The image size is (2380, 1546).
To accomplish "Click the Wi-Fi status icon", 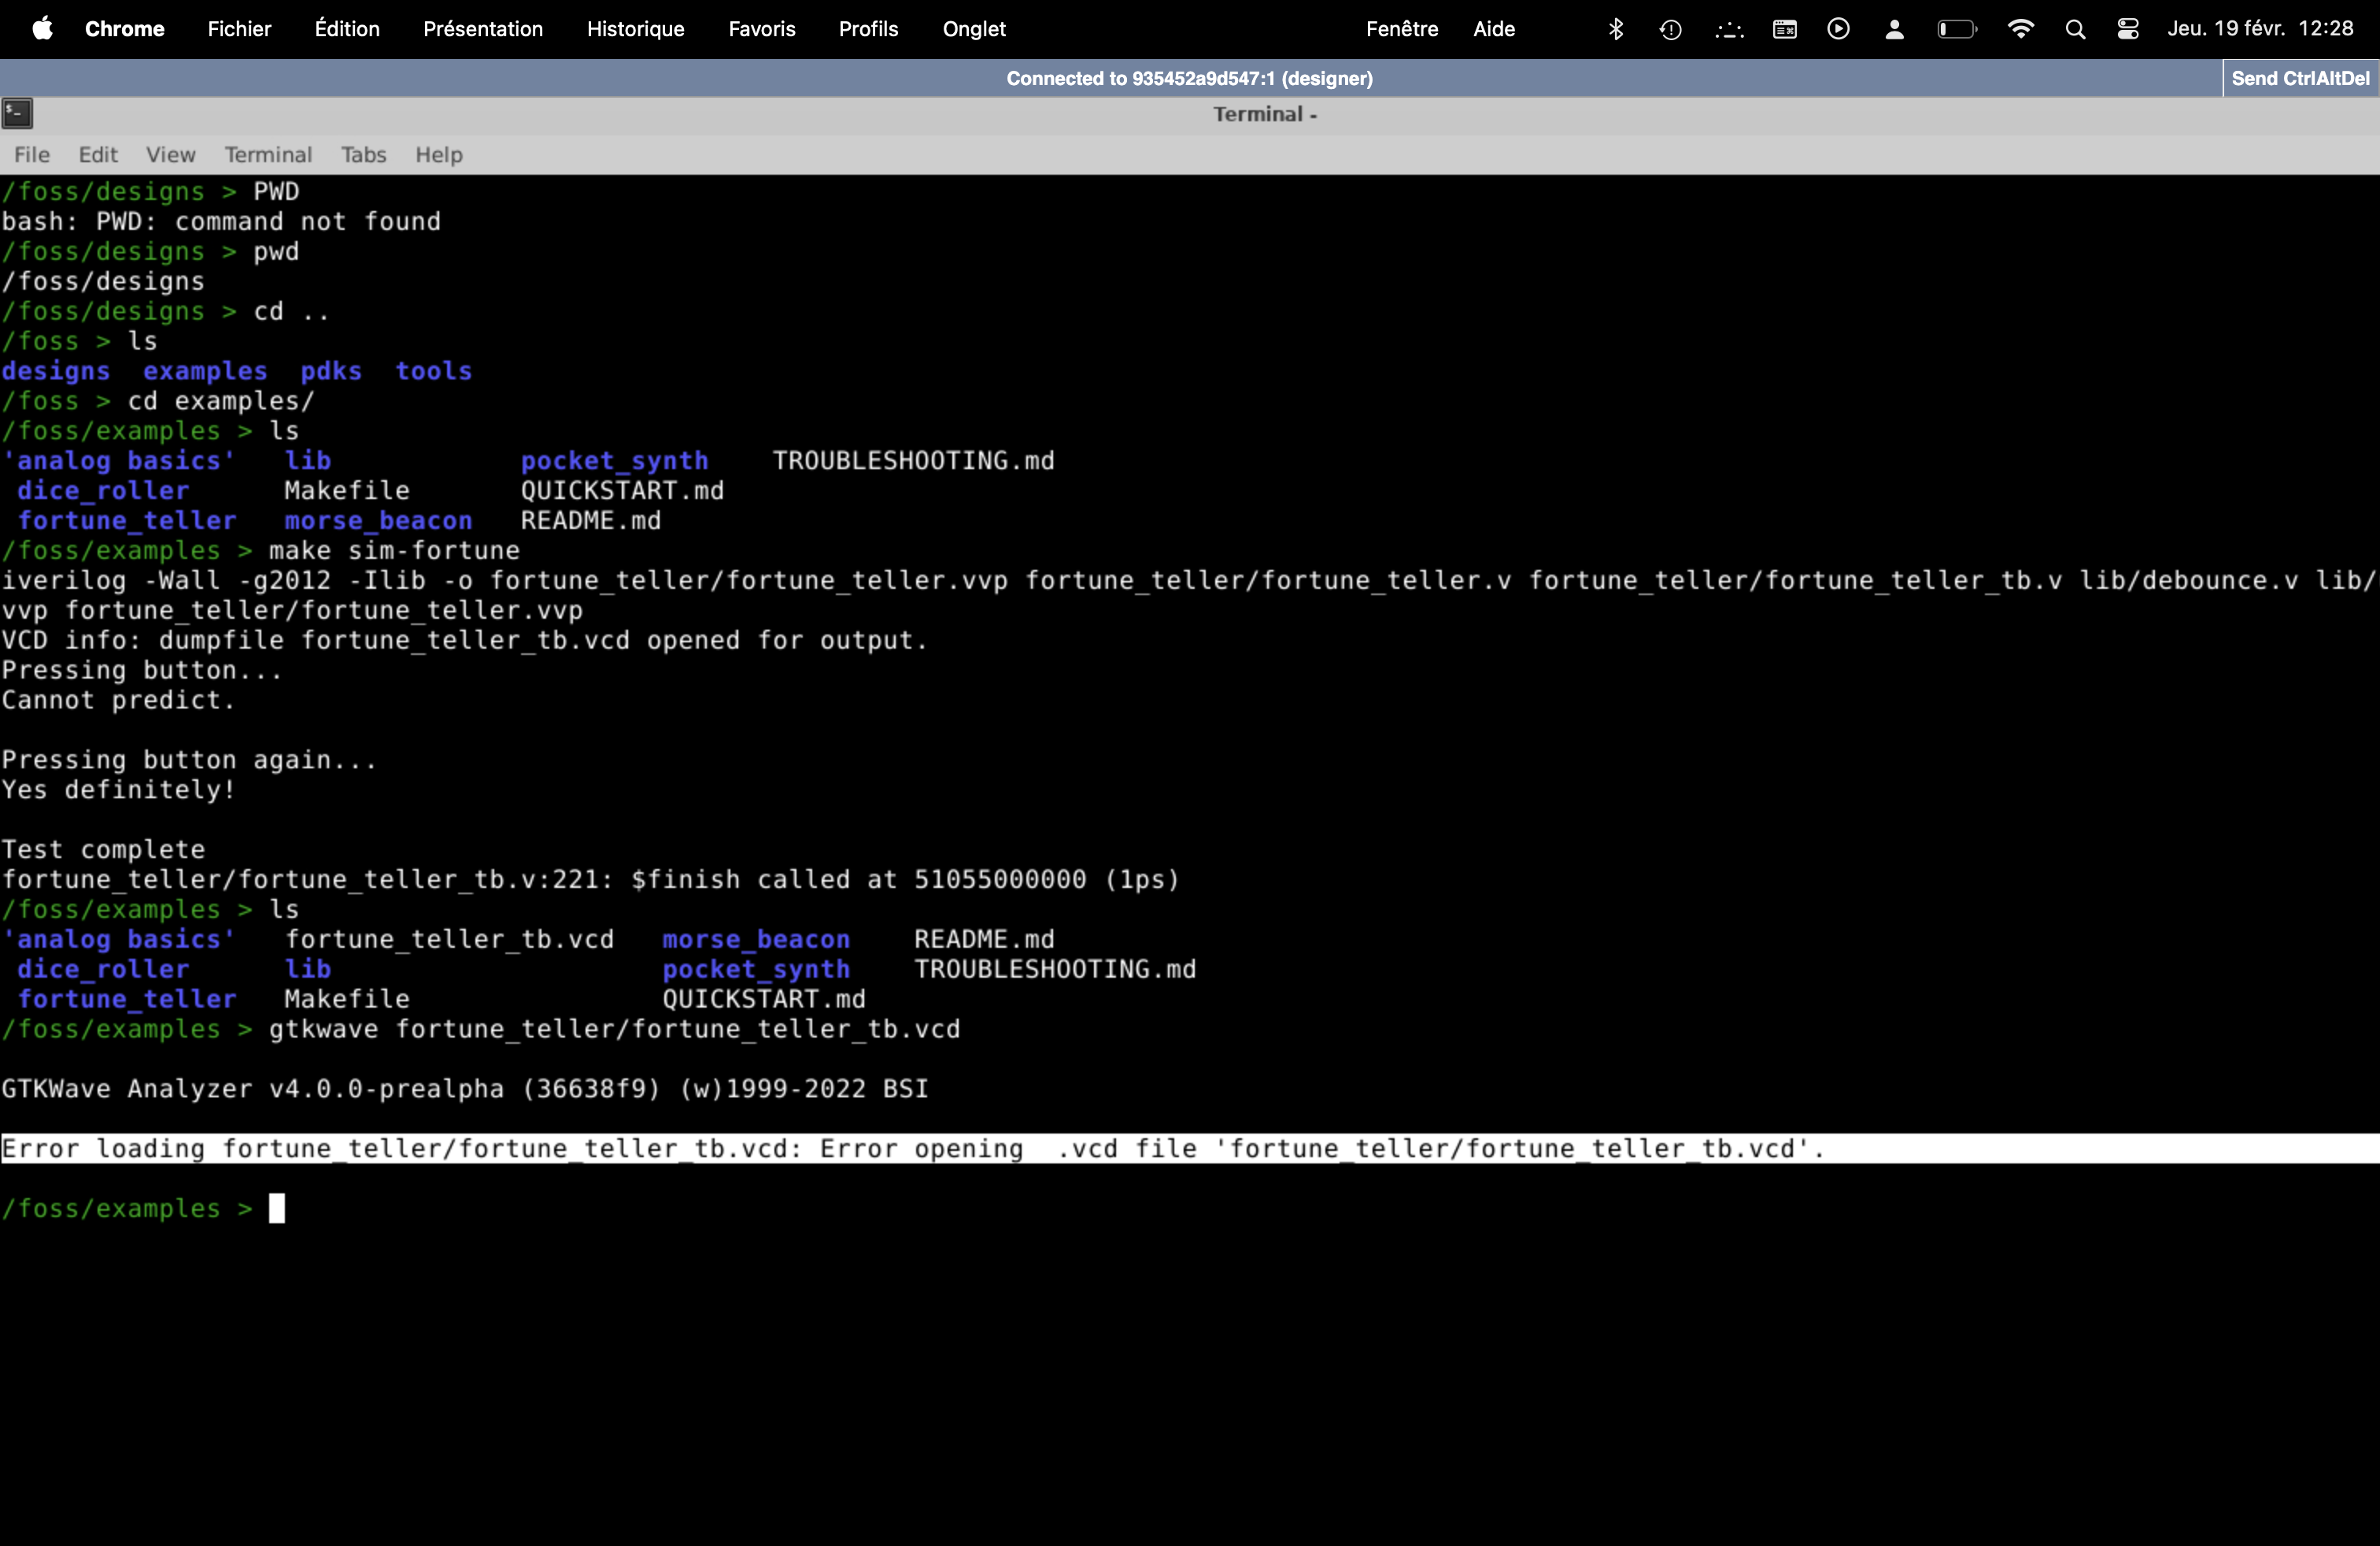I will click(2020, 29).
